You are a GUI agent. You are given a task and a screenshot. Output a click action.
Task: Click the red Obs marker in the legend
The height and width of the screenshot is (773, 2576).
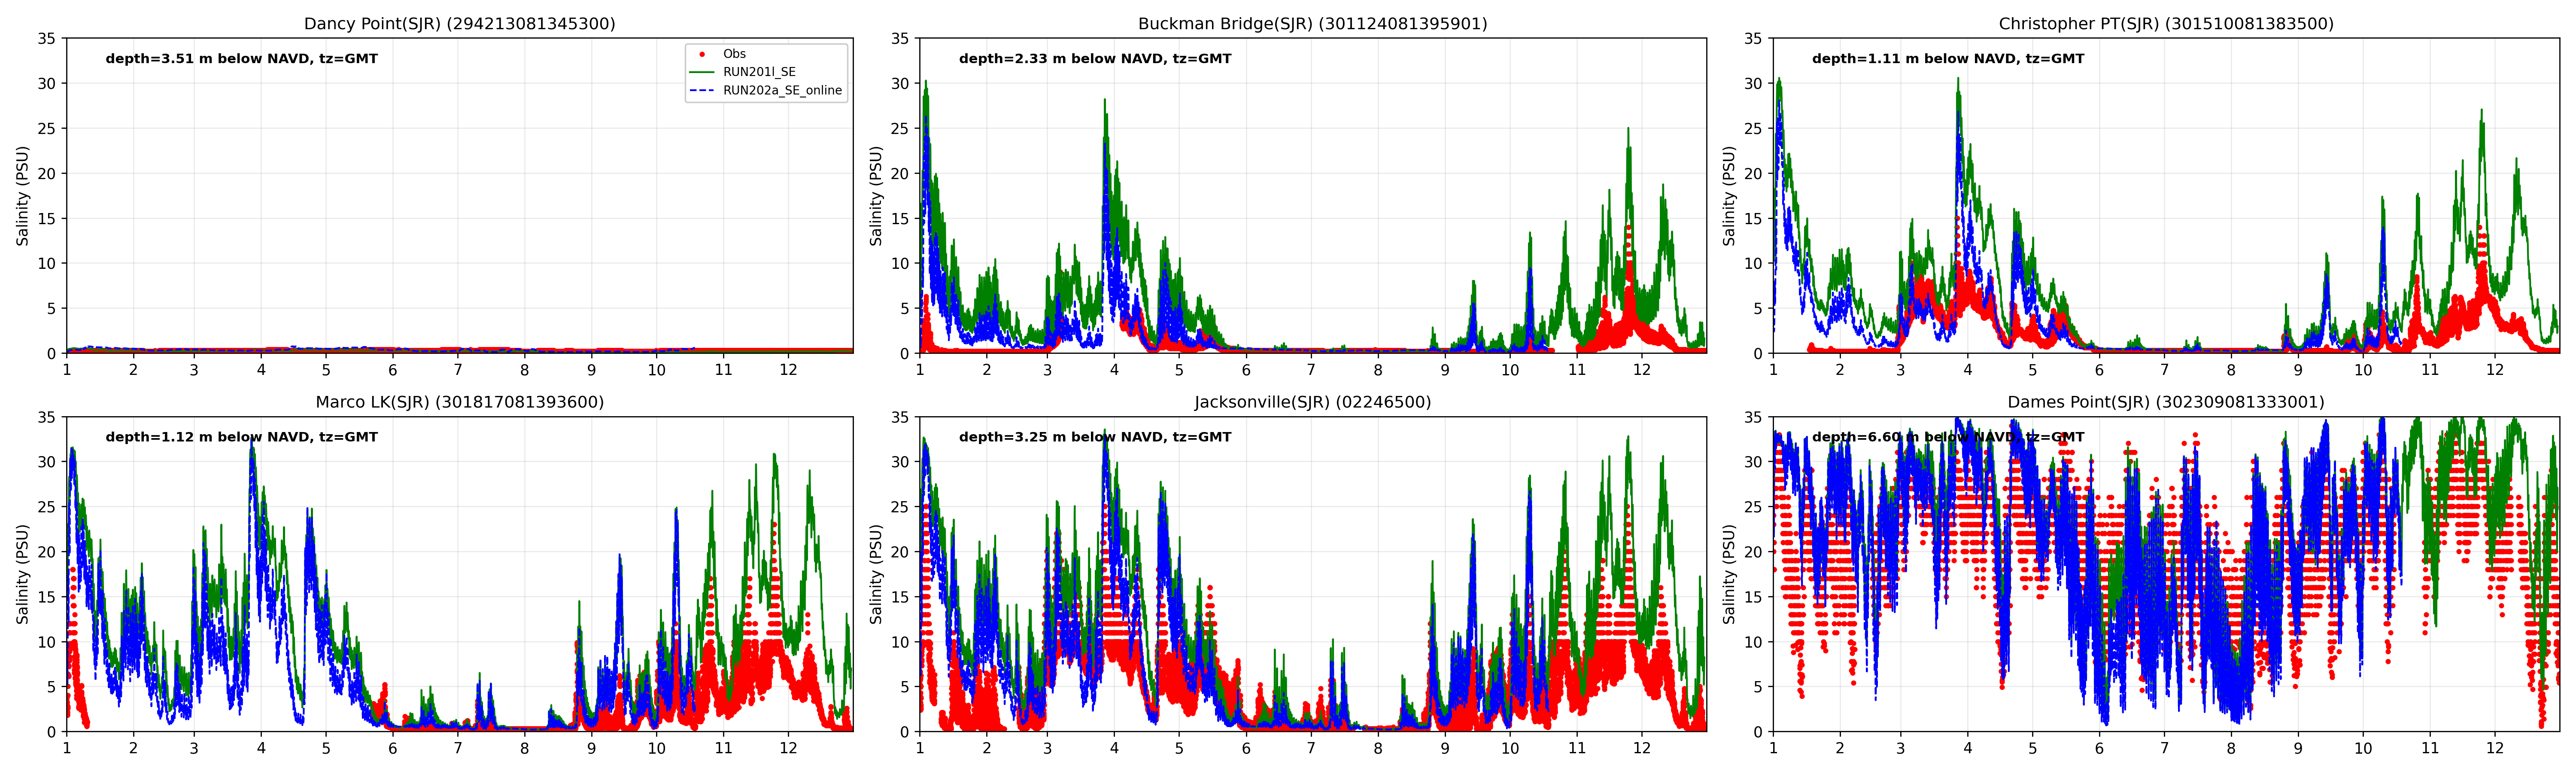[702, 54]
